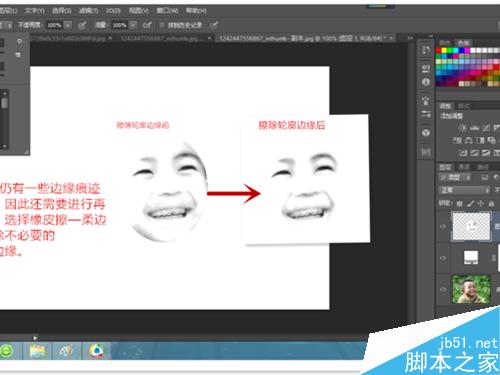Add a Posterize adjustment
This screenshot has width=500, height=375.
(x=474, y=153)
